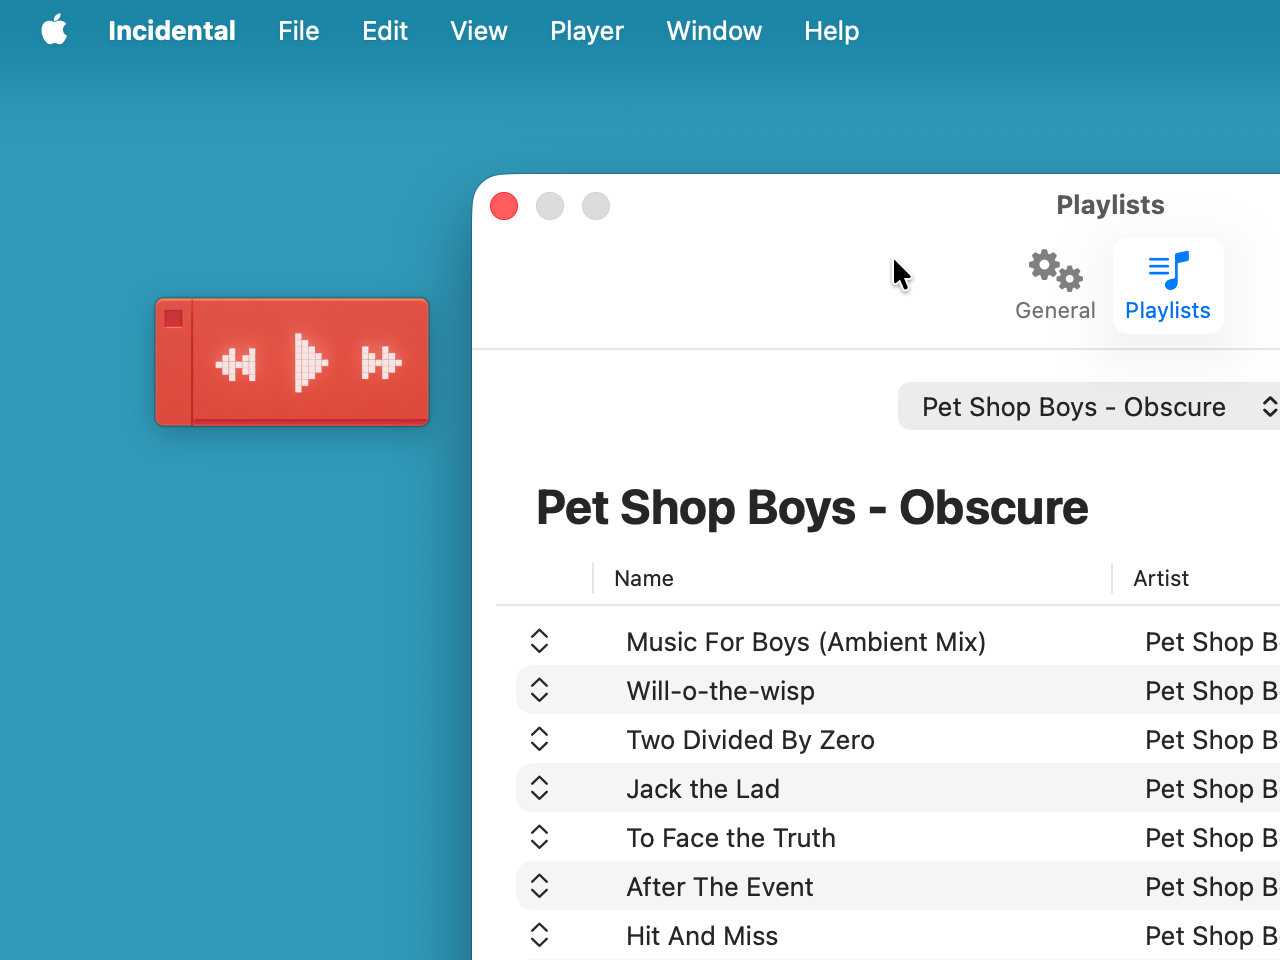Click the play button on the red mini player
Image resolution: width=1280 pixels, height=960 pixels.
pos(310,362)
